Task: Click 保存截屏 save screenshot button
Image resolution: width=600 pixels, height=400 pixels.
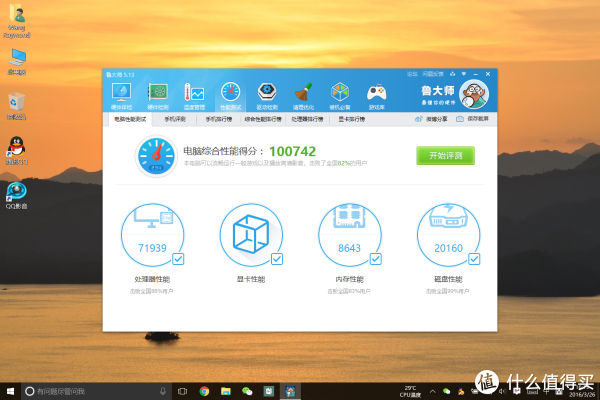Action: tap(473, 119)
